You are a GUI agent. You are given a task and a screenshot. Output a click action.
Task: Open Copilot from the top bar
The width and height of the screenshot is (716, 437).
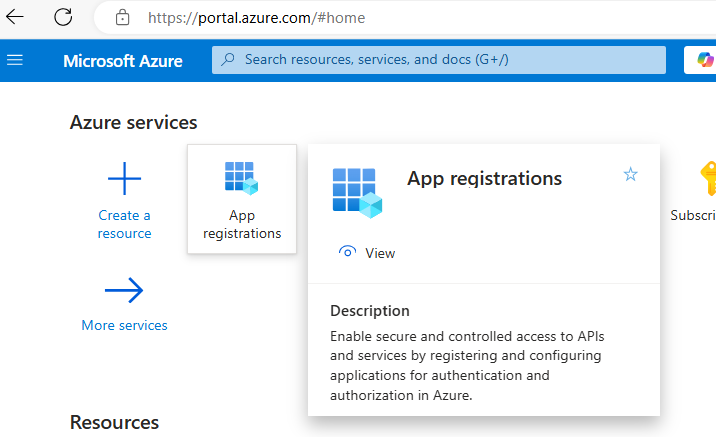[705, 60]
